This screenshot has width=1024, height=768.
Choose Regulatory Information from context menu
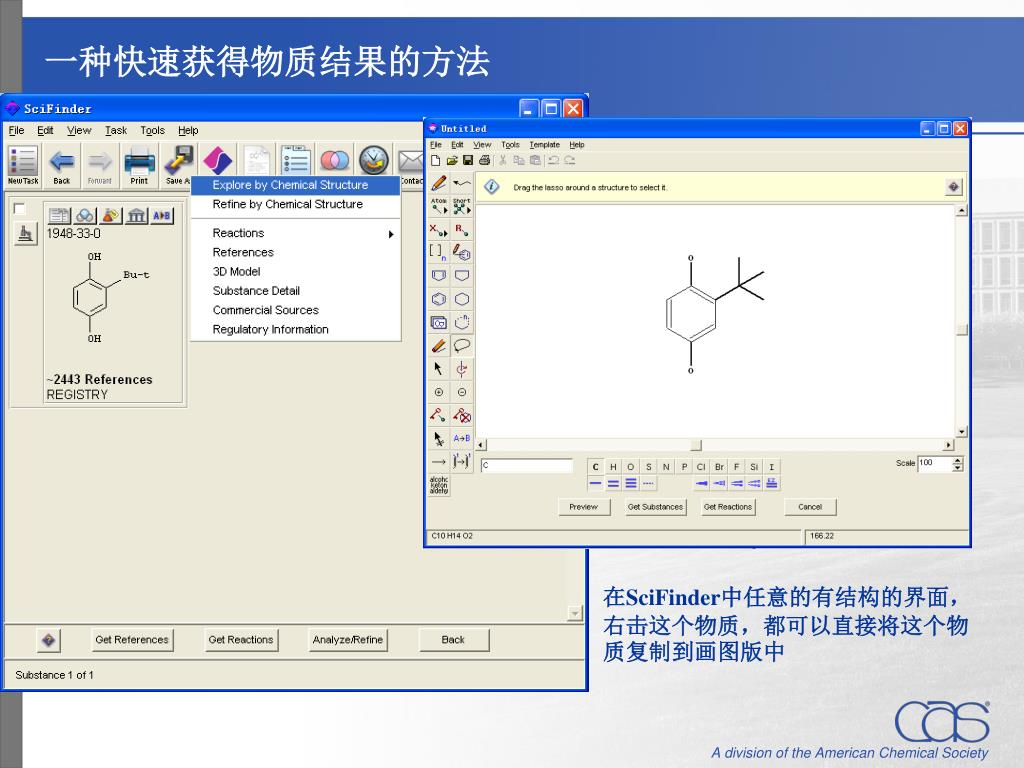coord(295,330)
